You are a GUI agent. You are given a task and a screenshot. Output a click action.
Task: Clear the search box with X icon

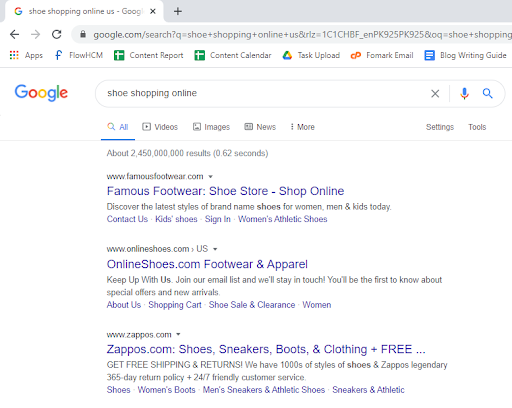(x=435, y=94)
